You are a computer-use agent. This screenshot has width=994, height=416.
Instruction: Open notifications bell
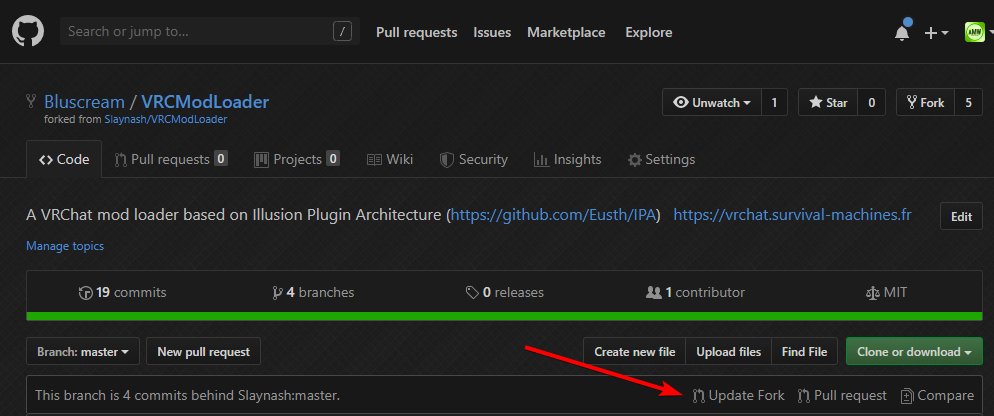[902, 32]
